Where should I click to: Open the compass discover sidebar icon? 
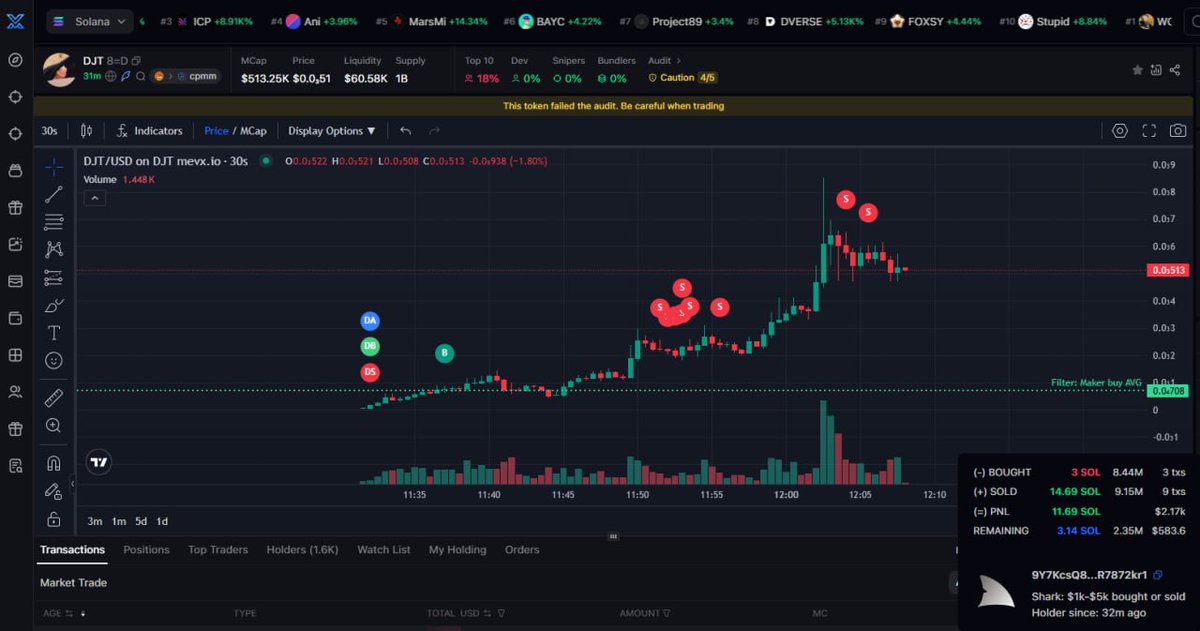[15, 60]
